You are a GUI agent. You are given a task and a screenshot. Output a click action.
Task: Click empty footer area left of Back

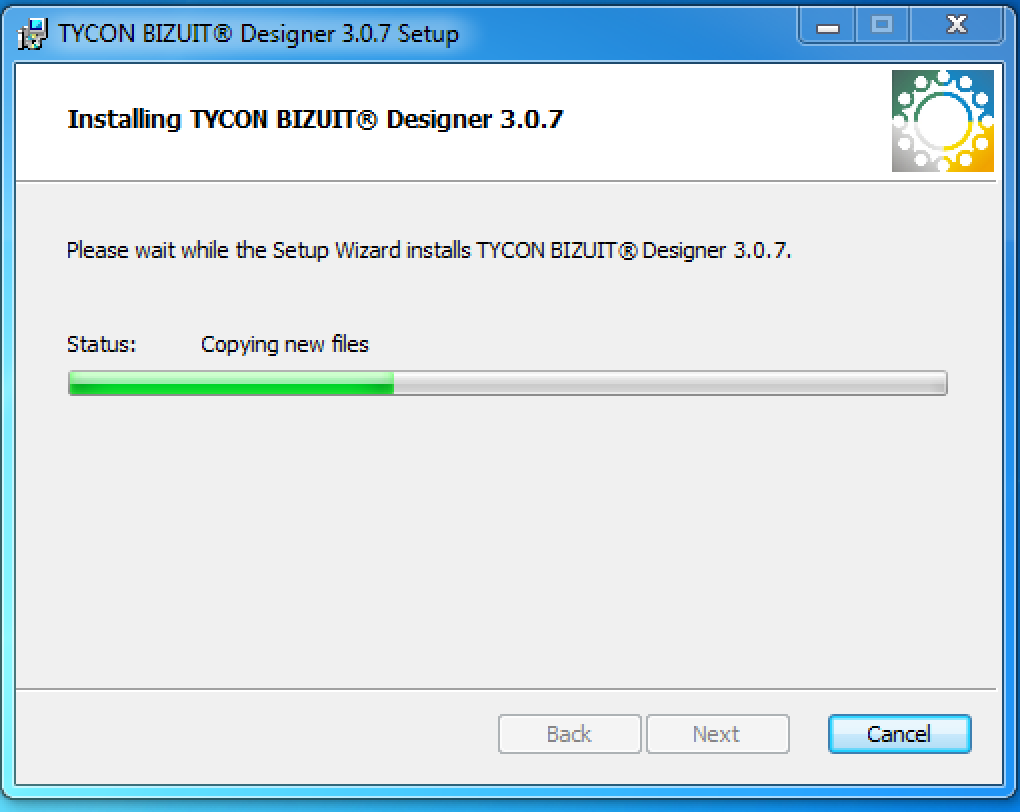pos(254,735)
